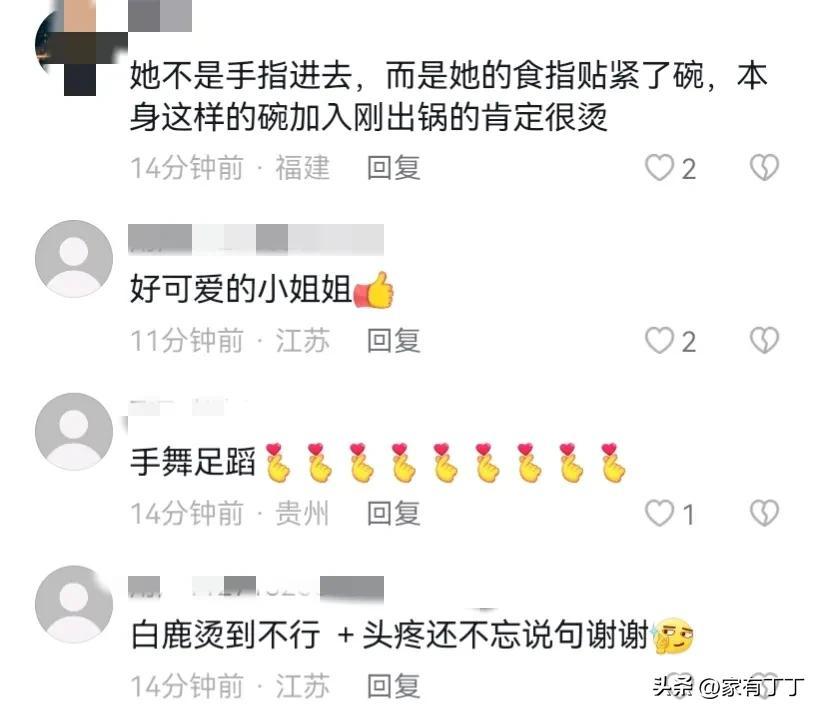Reply to the Fujian comment via 回复
Viewport: 823px width, 716px height.
pyautogui.click(x=394, y=168)
